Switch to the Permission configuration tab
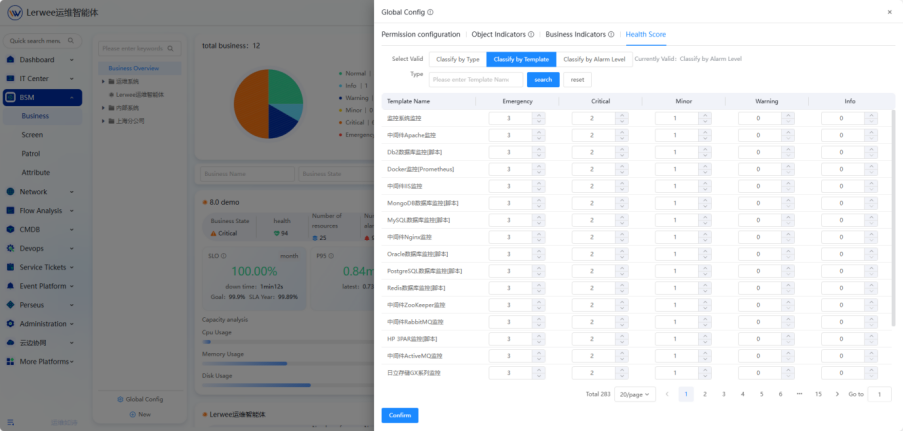 [421, 35]
